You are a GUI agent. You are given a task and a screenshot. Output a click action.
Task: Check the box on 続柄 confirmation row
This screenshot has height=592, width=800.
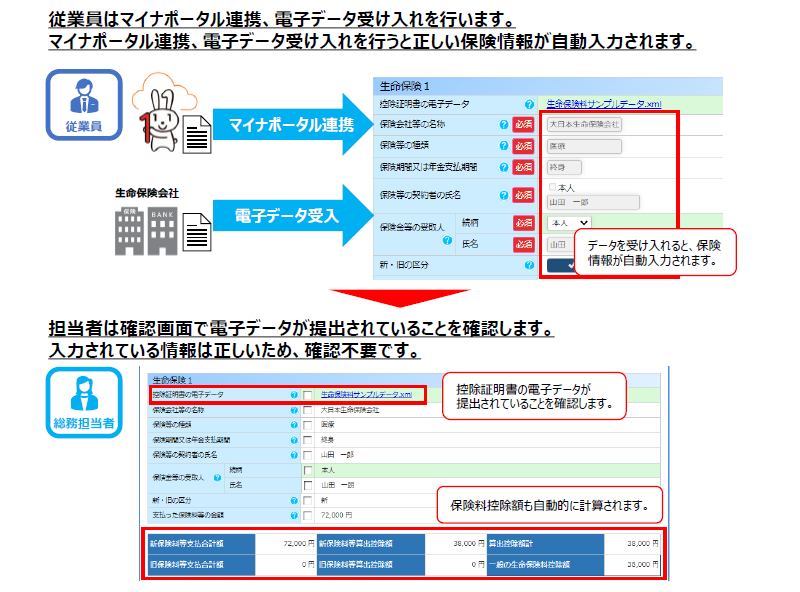(x=308, y=470)
